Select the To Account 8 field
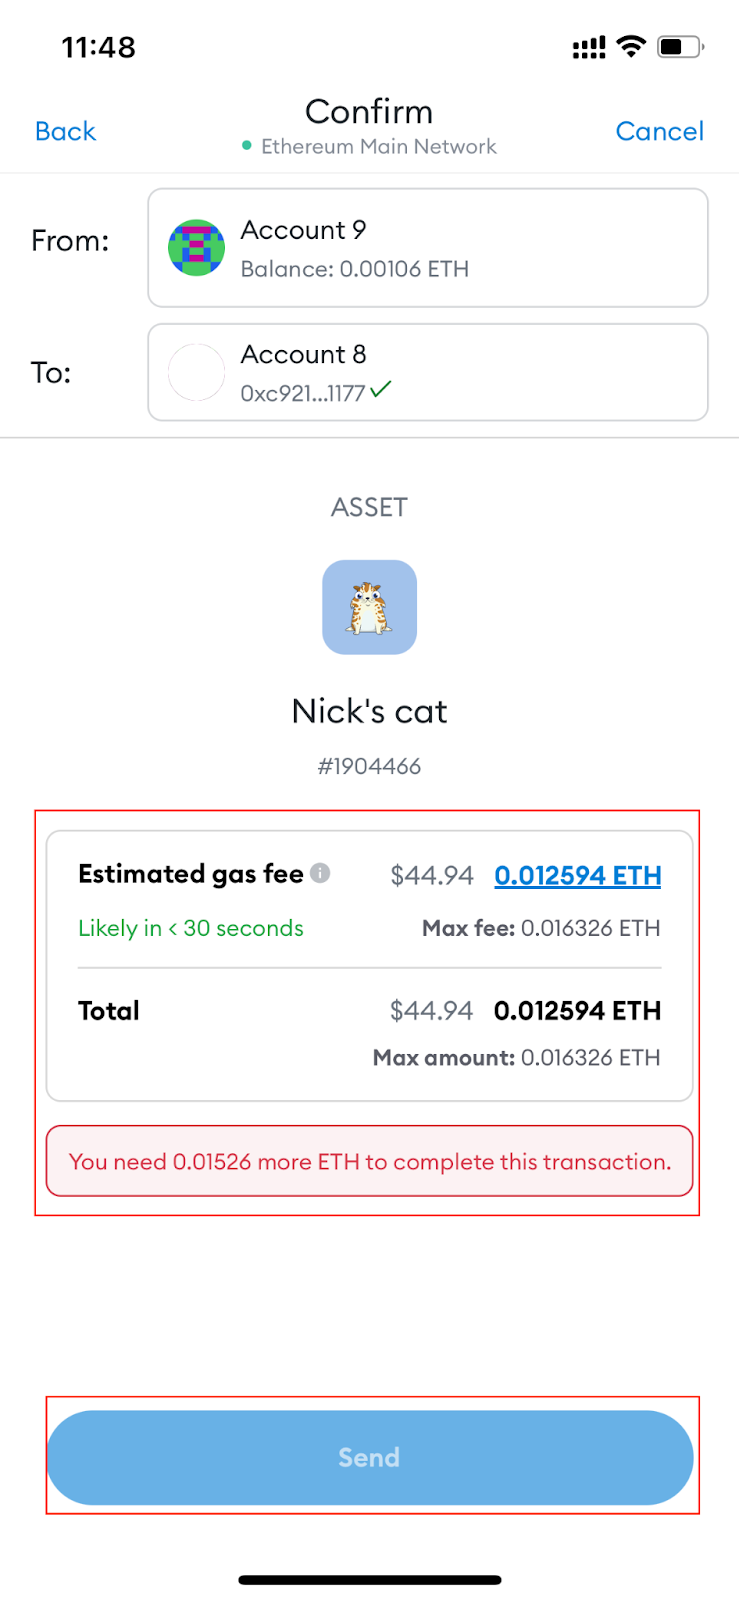This screenshot has height=1600, width=739. tap(428, 372)
